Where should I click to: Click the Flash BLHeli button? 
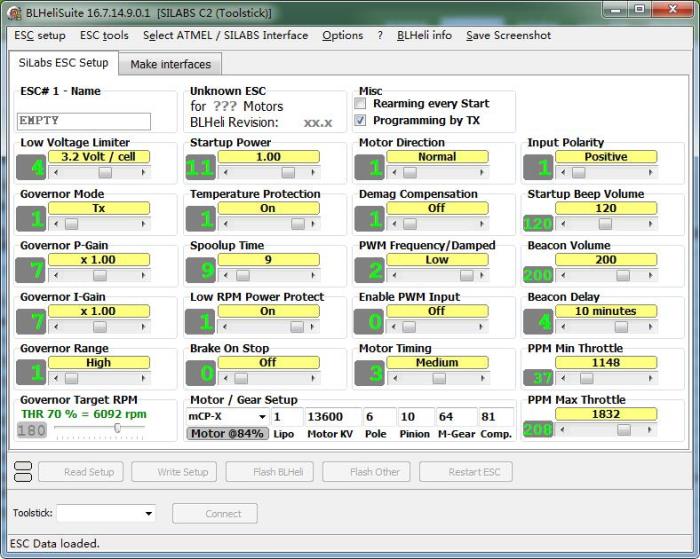[x=270, y=472]
